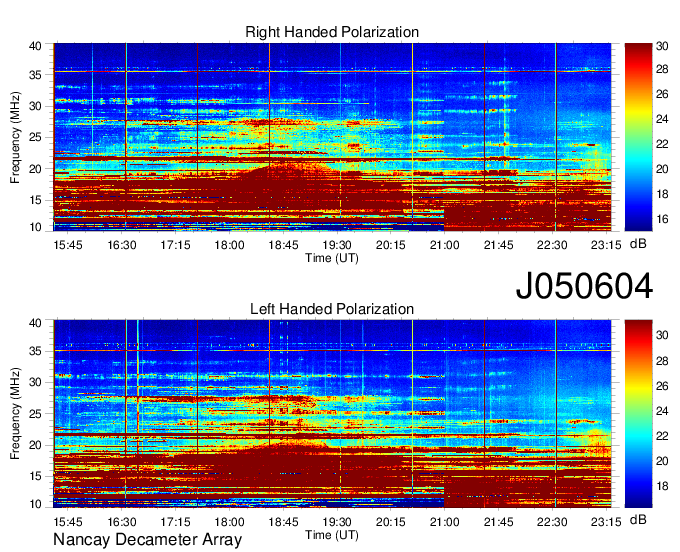Click Frequency (MHz) axis label of Right Handed plot
680x552 pixels.
[x=15, y=137]
